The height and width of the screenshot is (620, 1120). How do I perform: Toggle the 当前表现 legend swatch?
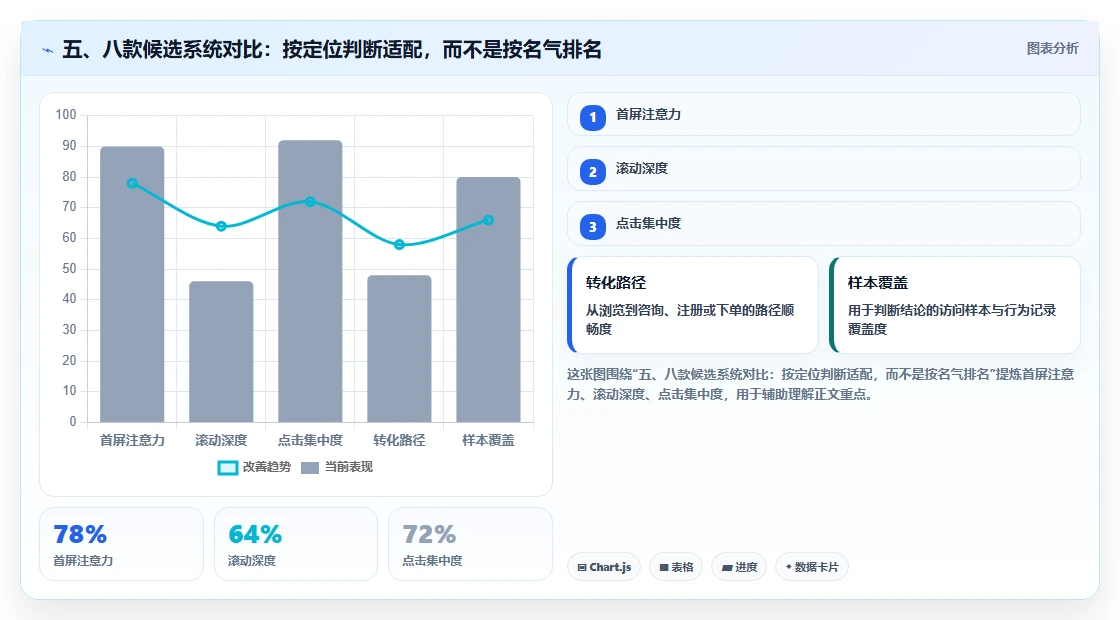(309, 468)
